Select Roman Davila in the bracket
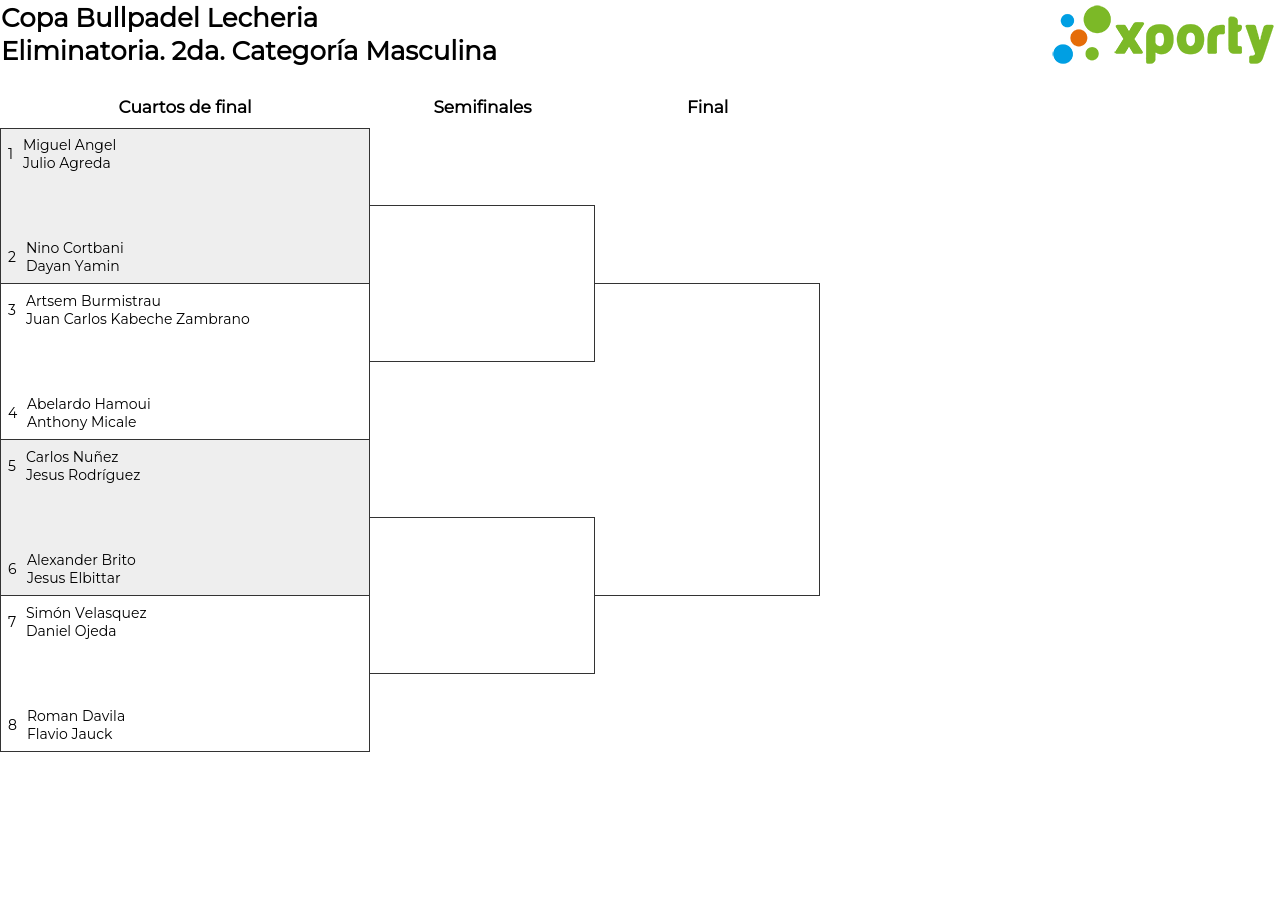This screenshot has height=916, width=1280. point(76,716)
